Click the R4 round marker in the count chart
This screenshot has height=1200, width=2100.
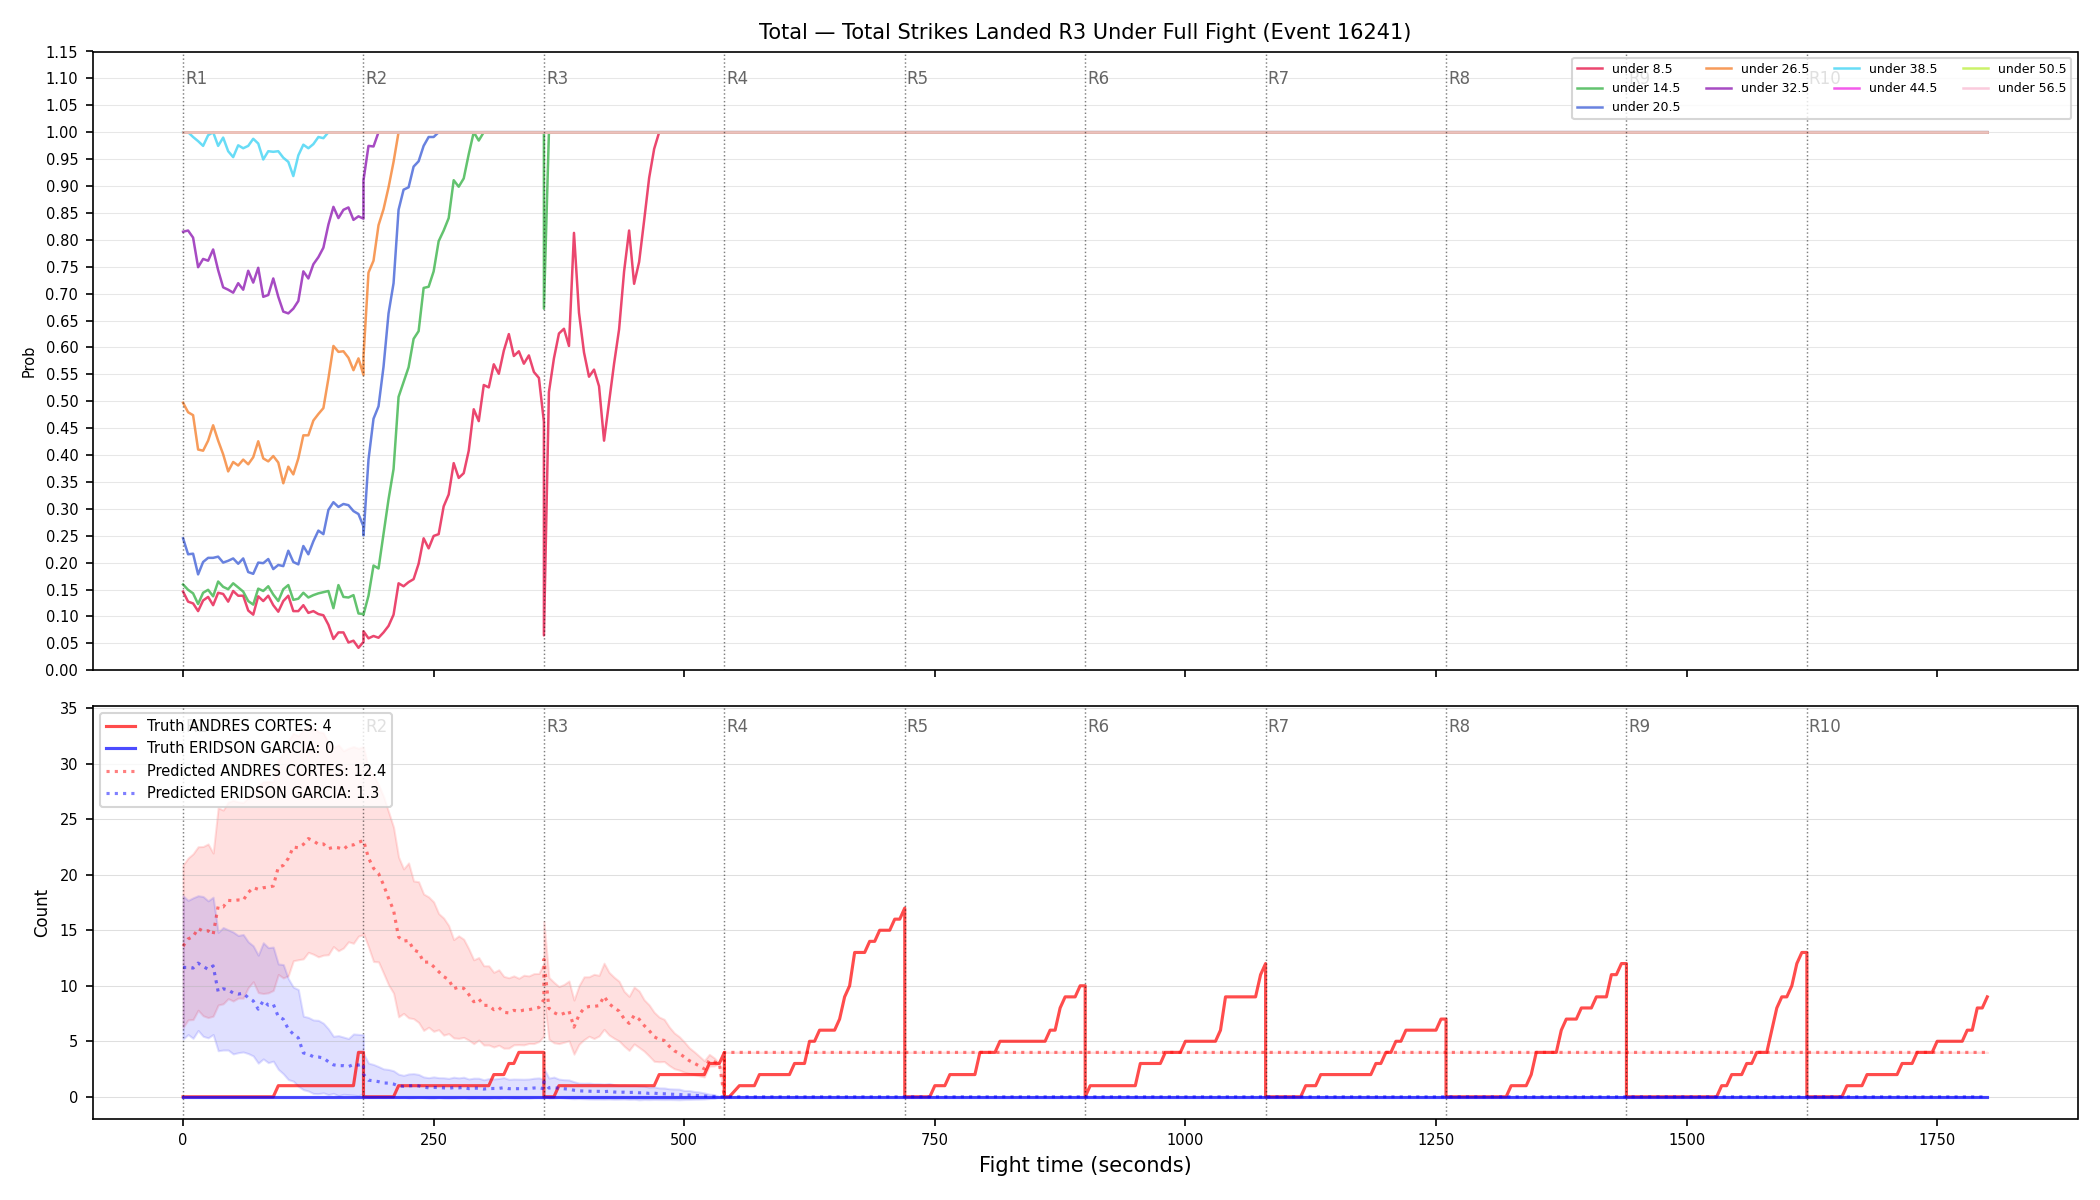[737, 726]
